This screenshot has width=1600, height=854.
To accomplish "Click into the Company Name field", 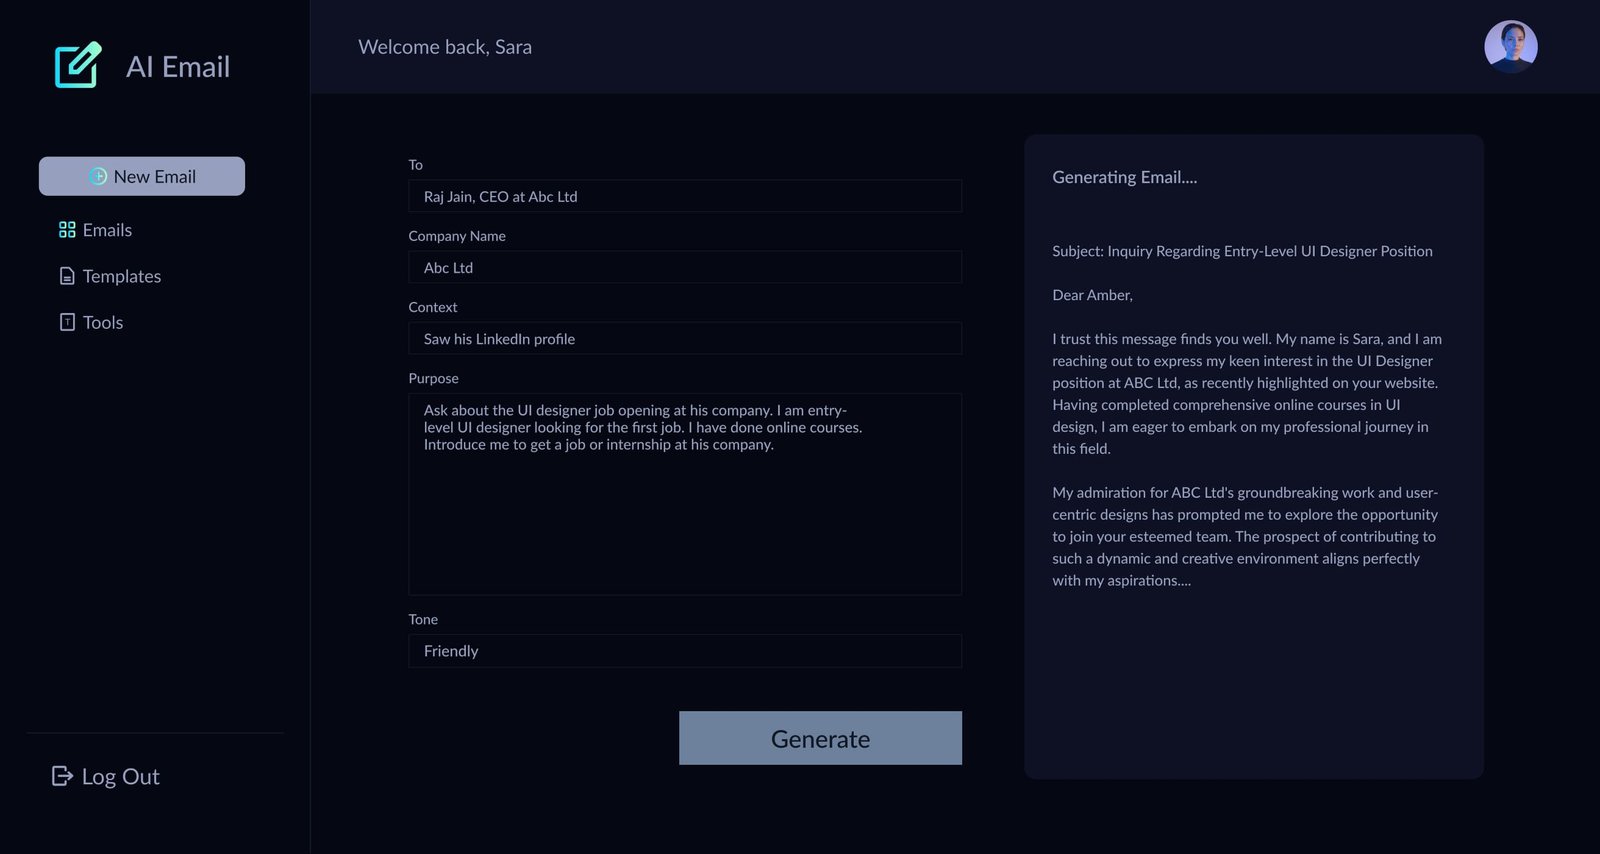I will (x=685, y=267).
